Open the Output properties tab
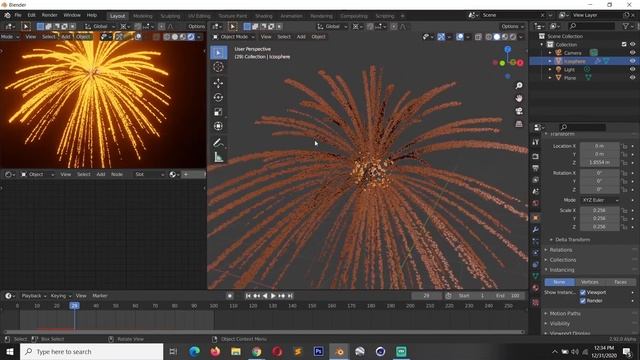Screen dimensions: 640x360 (536, 168)
